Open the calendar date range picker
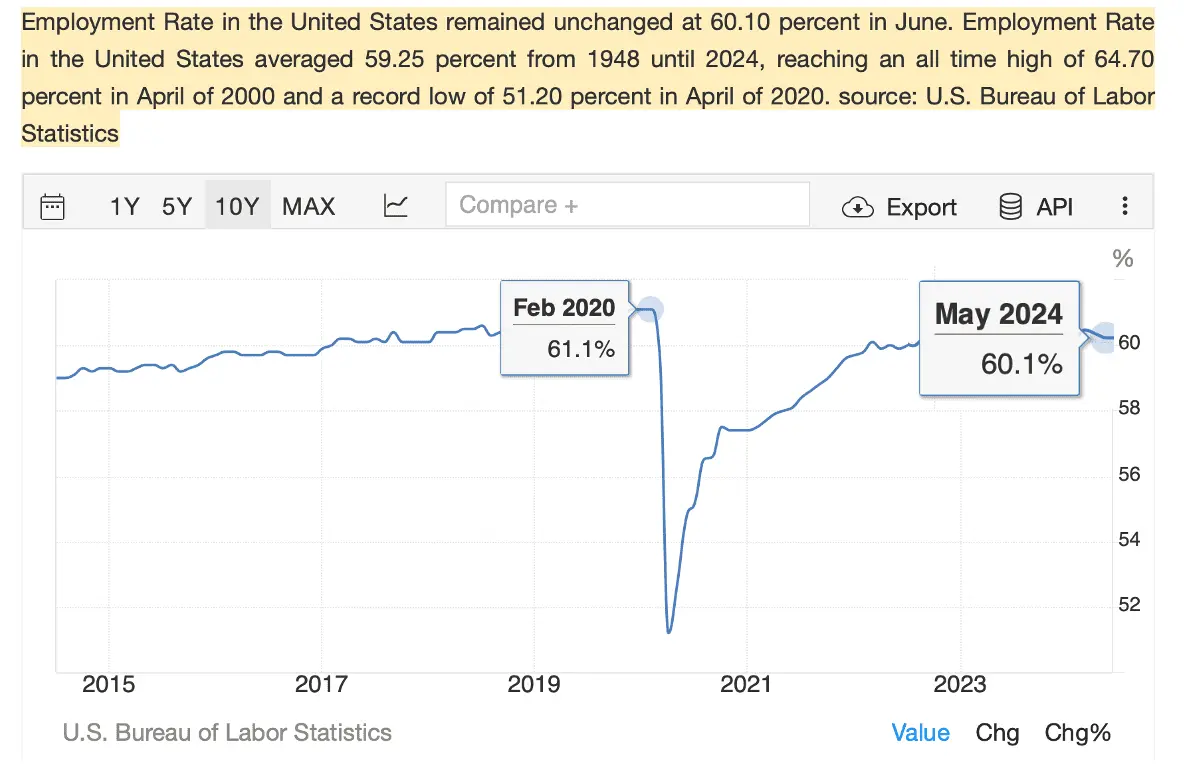The image size is (1184, 772). pyautogui.click(x=52, y=207)
